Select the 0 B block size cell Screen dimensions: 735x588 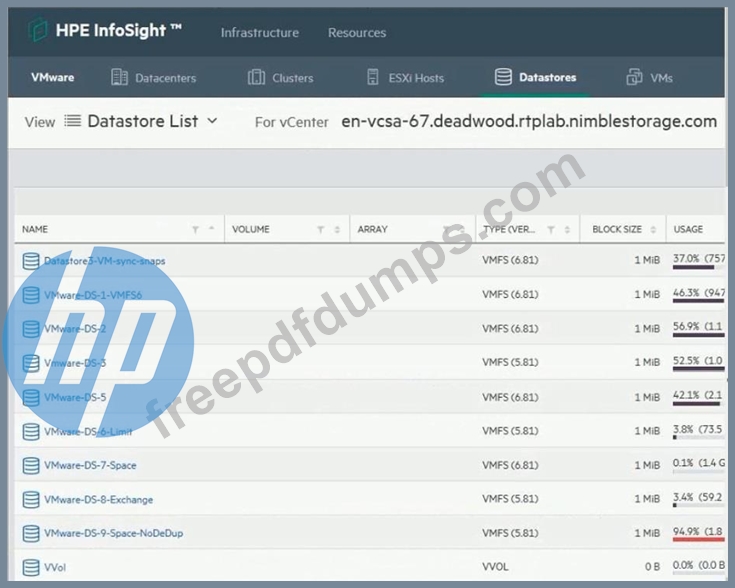pyautogui.click(x=652, y=567)
